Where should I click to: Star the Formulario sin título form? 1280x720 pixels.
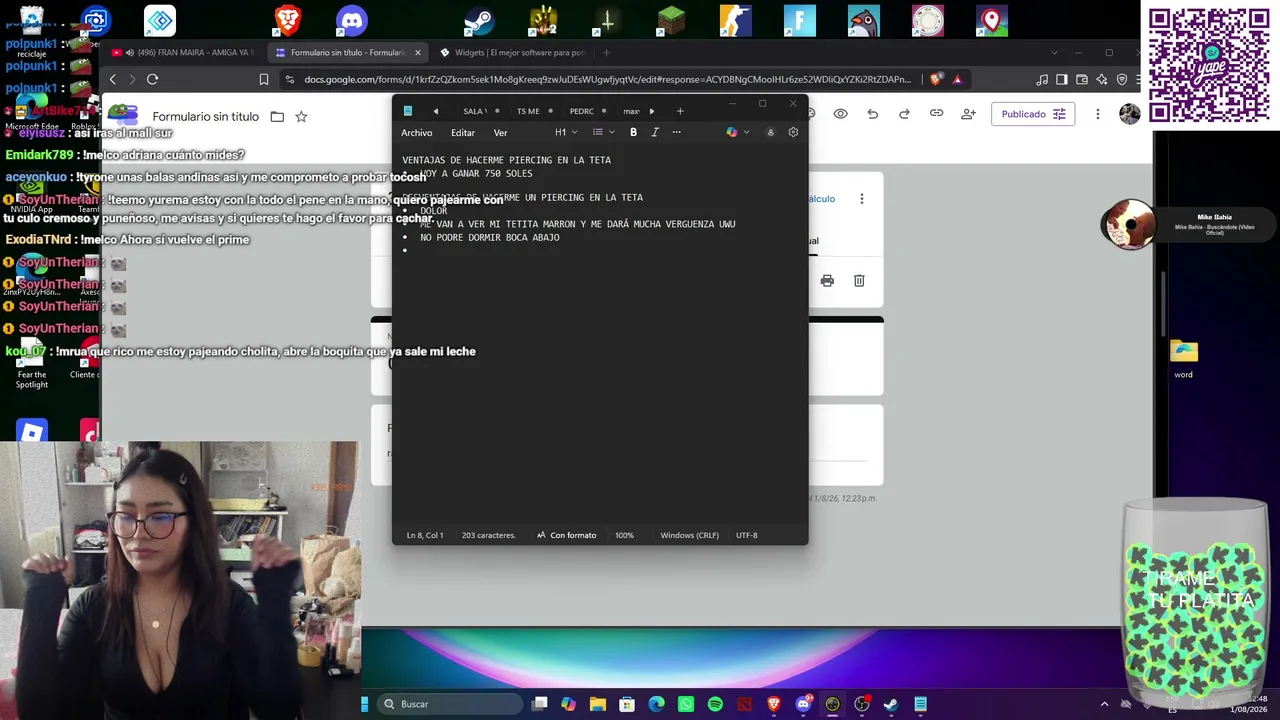[x=301, y=116]
